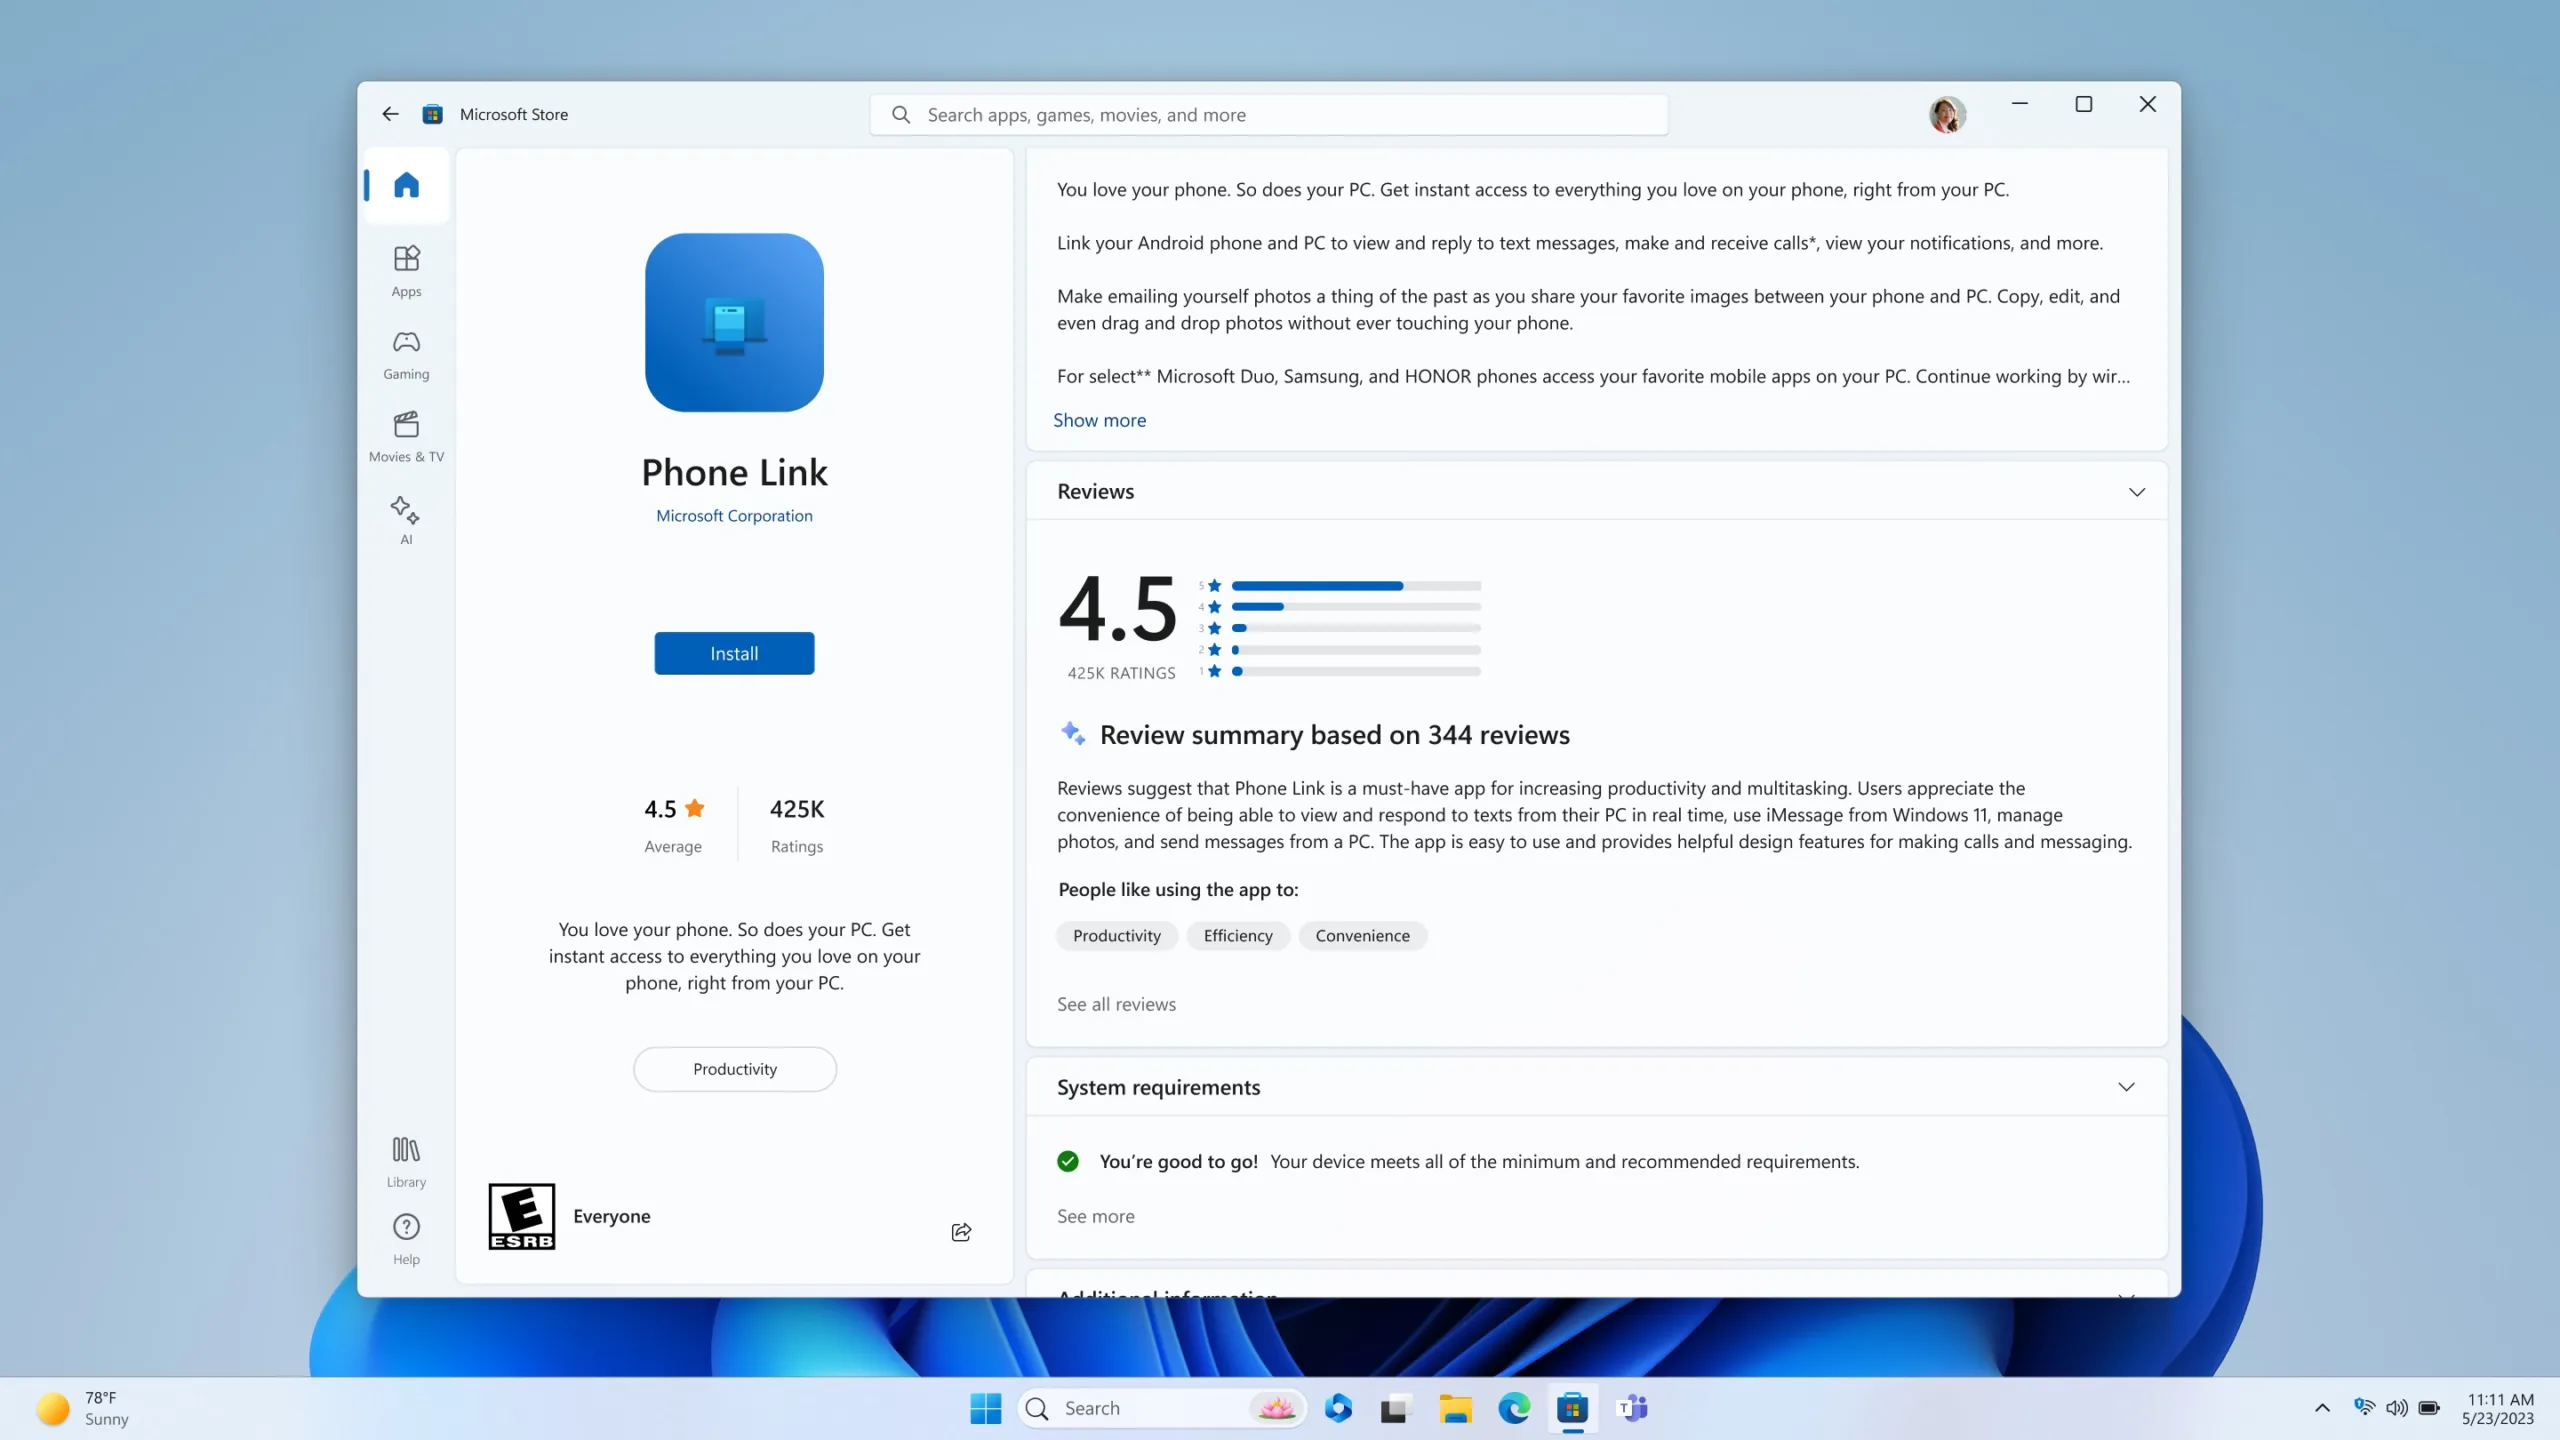Expand description with Show more
This screenshot has width=2560, height=1440.
pyautogui.click(x=1099, y=420)
